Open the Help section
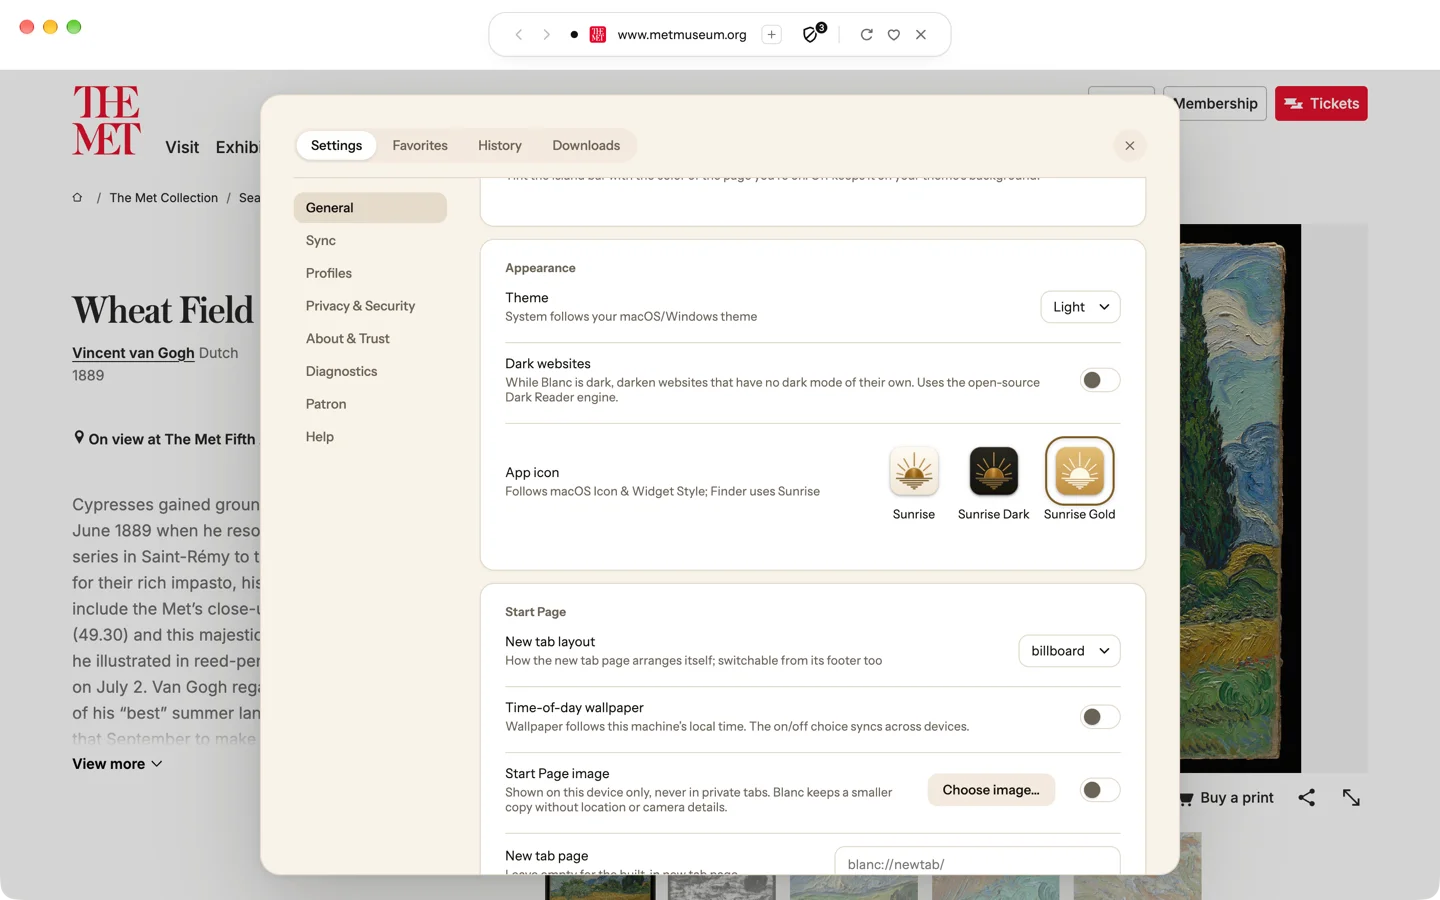Screen dimensions: 1440x900 370,437
